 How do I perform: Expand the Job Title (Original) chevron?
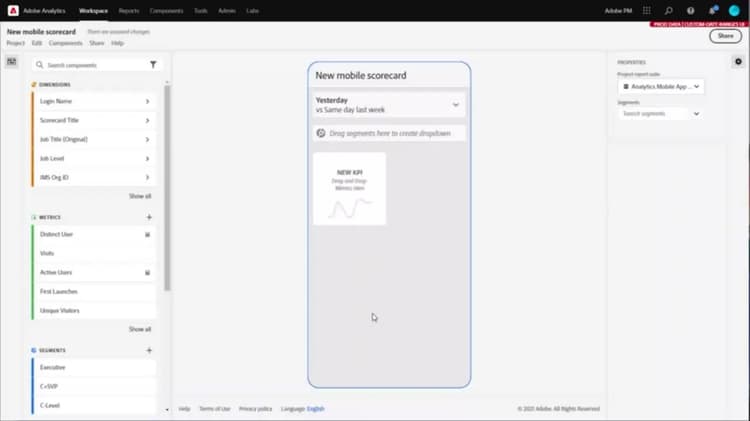147,140
